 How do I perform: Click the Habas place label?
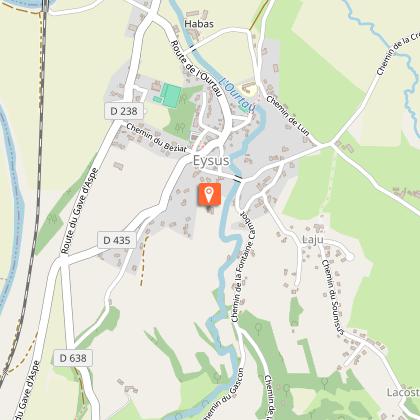[x=199, y=24]
